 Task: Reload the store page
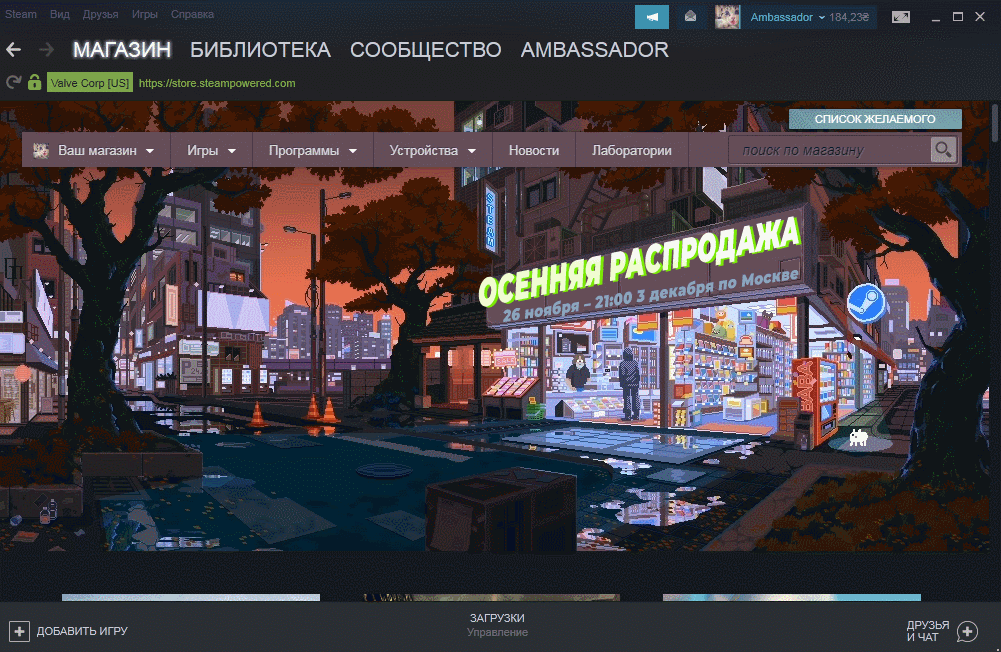[x=13, y=82]
